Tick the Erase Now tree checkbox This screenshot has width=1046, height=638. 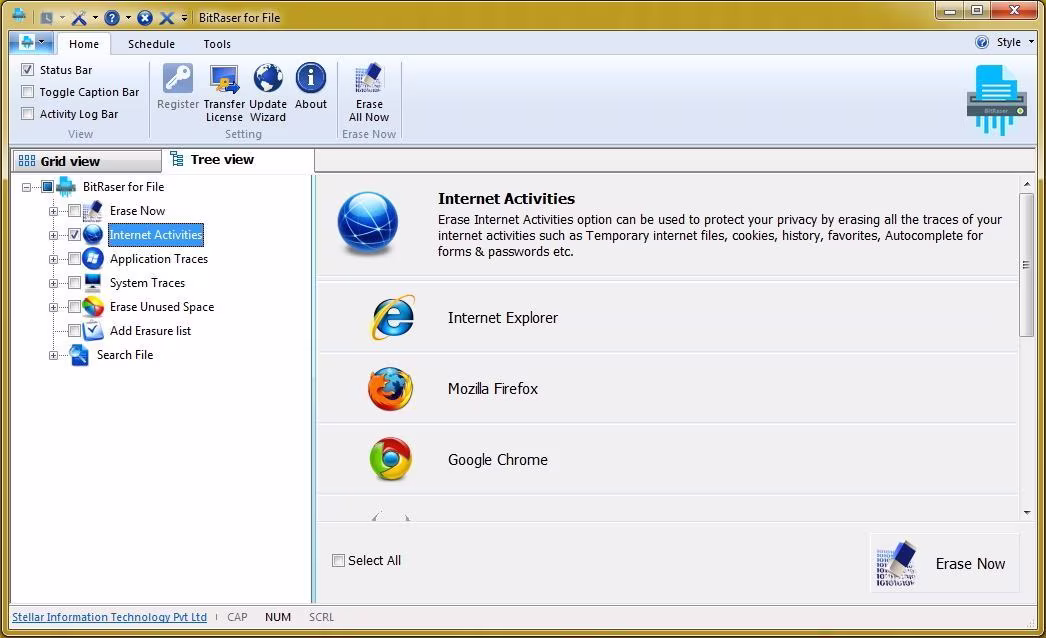74,211
